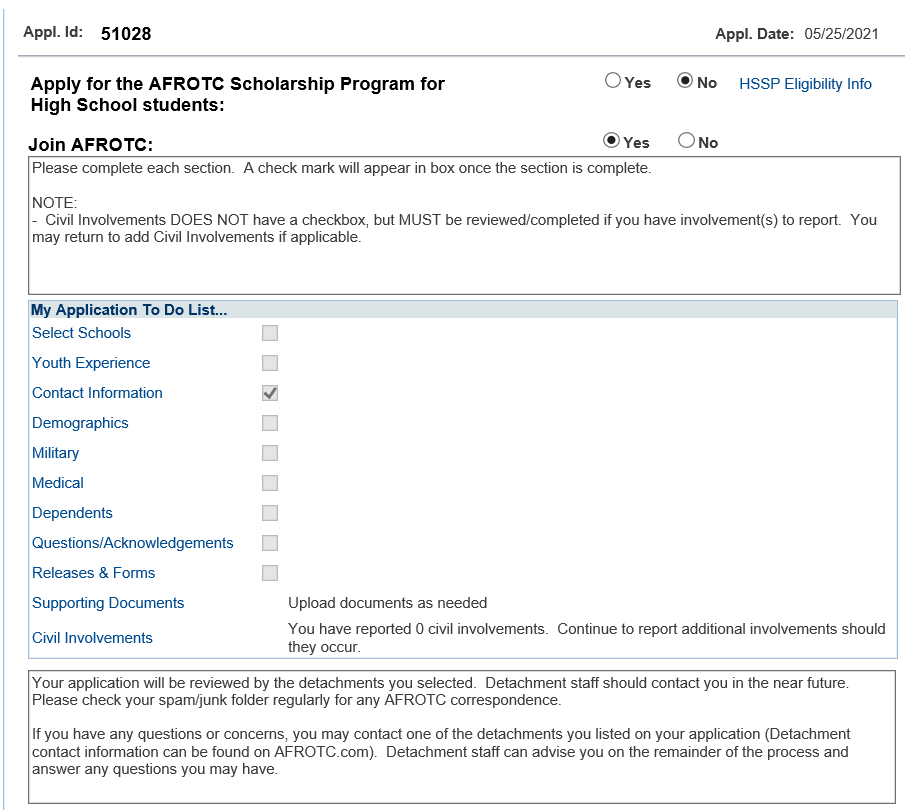Open the Youth Experience section
Screen dimensions: 905x810
point(91,363)
